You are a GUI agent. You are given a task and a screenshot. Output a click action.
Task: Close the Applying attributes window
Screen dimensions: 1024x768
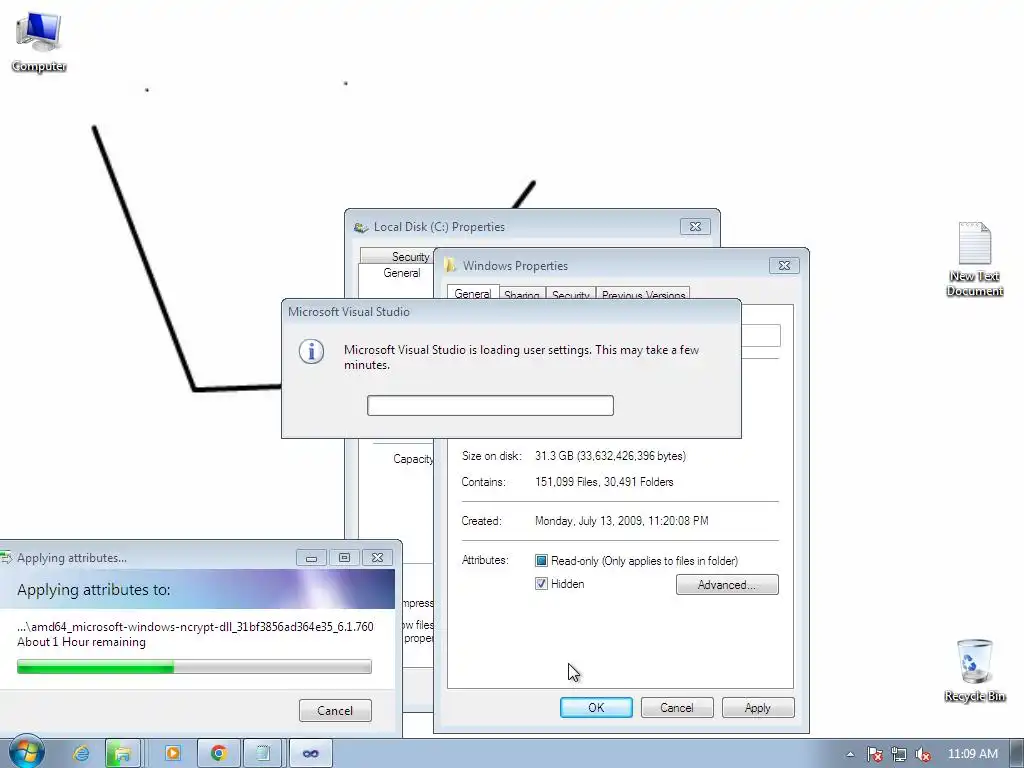377,557
